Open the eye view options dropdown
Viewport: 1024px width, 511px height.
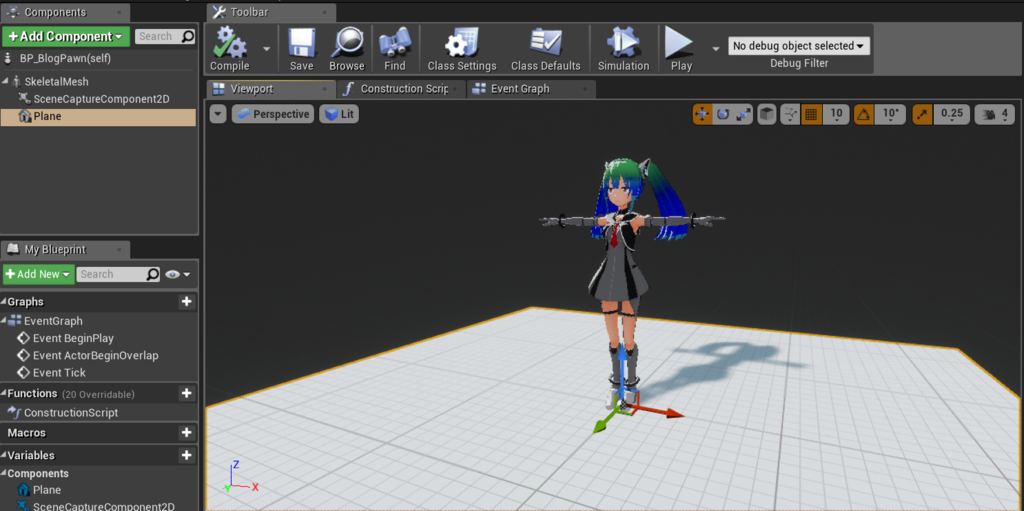tap(178, 274)
